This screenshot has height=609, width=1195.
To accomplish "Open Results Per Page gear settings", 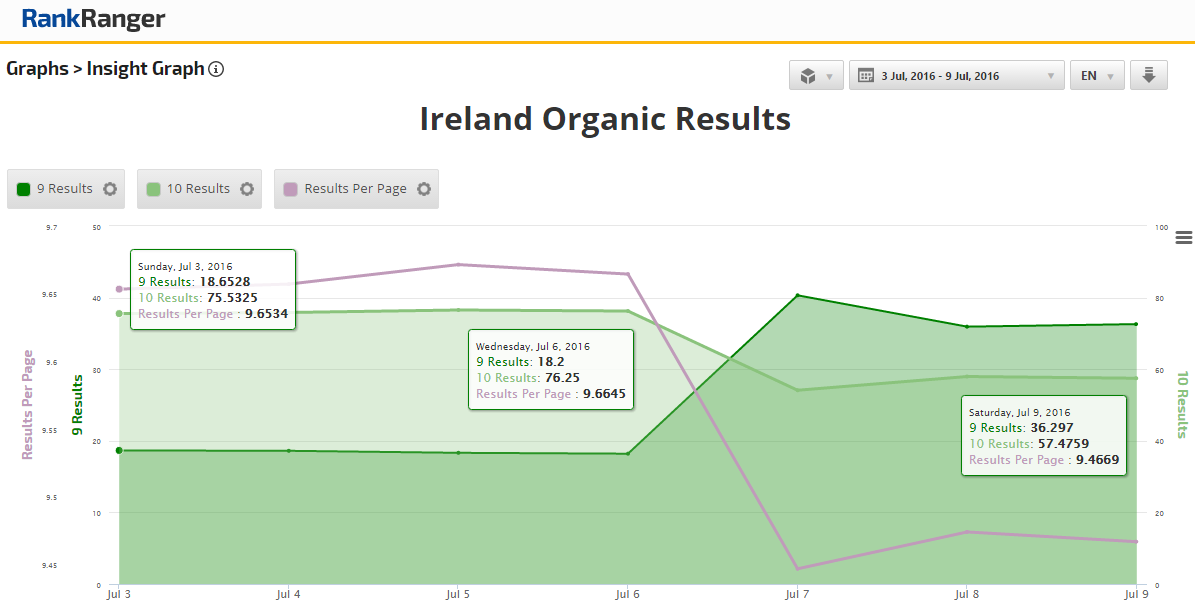I will [x=424, y=189].
